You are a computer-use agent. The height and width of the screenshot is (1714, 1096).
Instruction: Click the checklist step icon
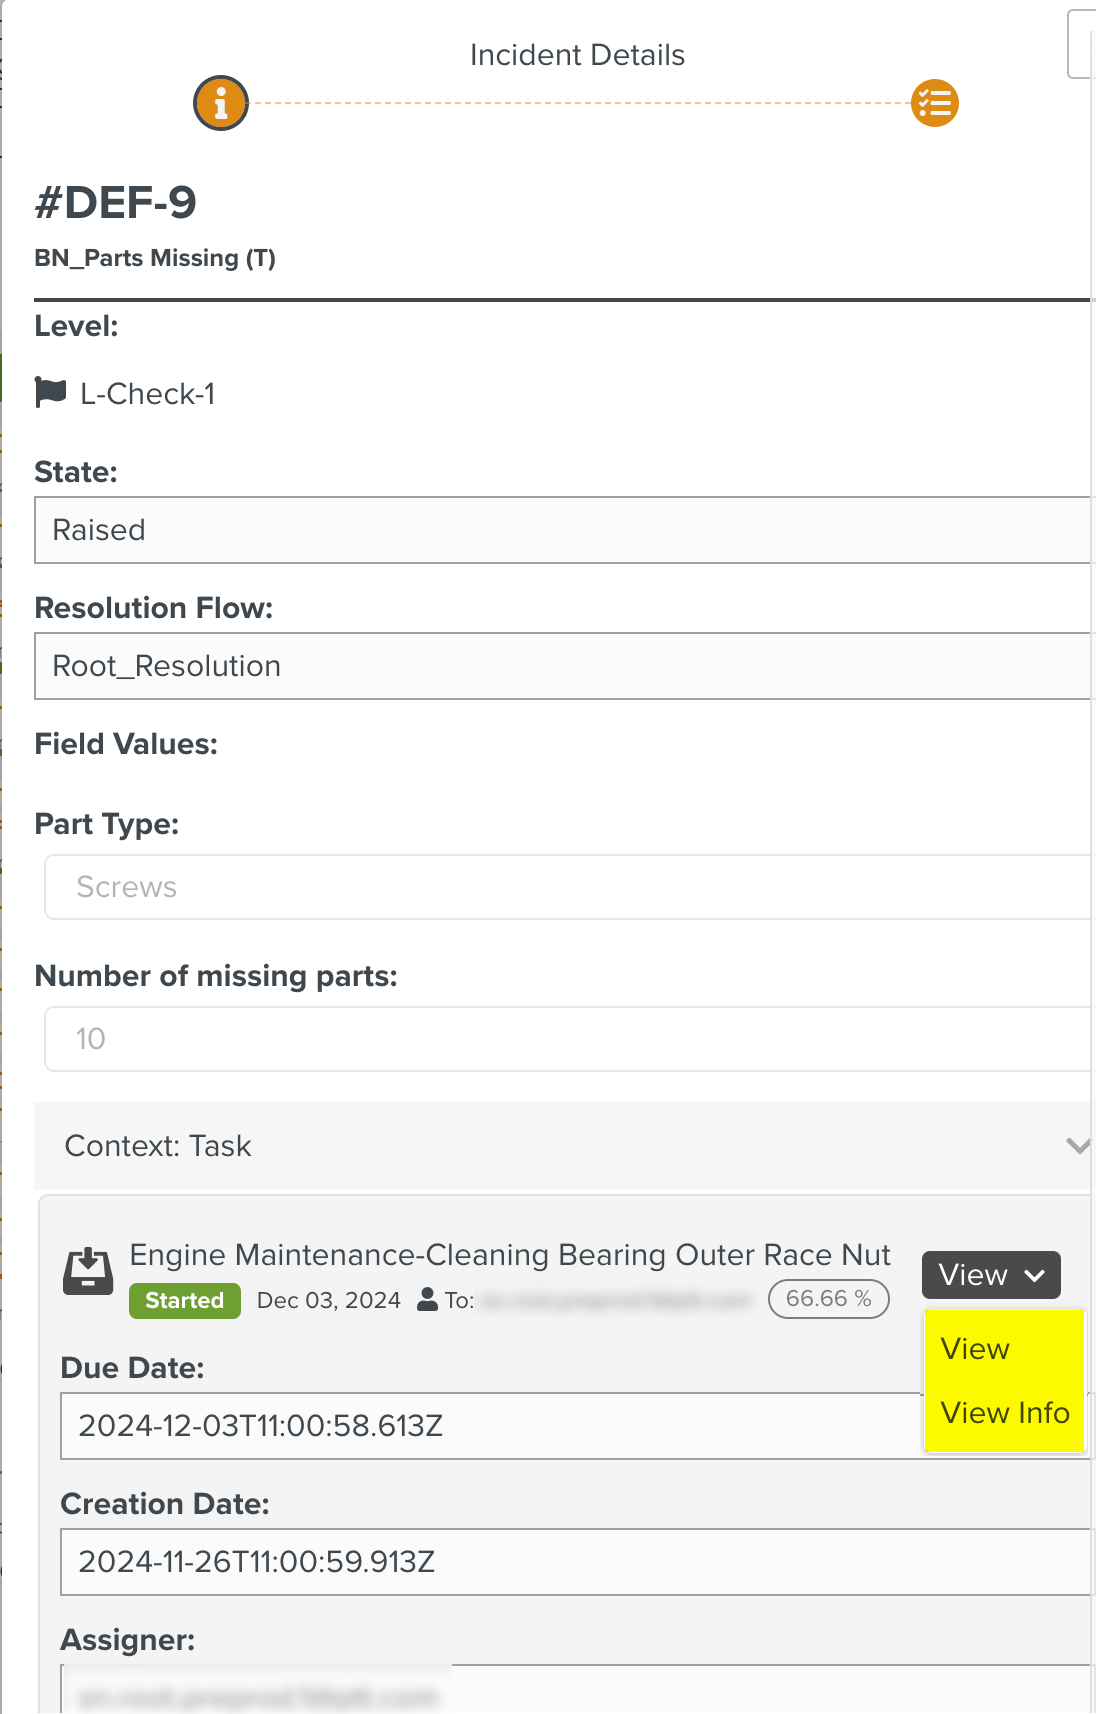[x=935, y=103]
